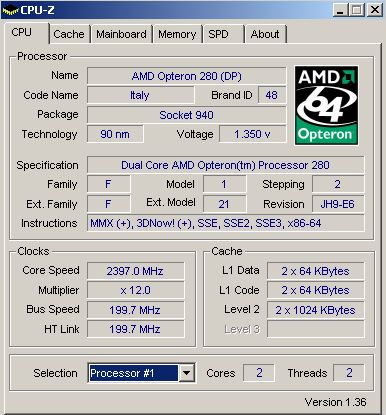The height and width of the screenshot is (415, 386).
Task: Click the Specification field Dual Core AMD Opteron
Action: point(225,165)
